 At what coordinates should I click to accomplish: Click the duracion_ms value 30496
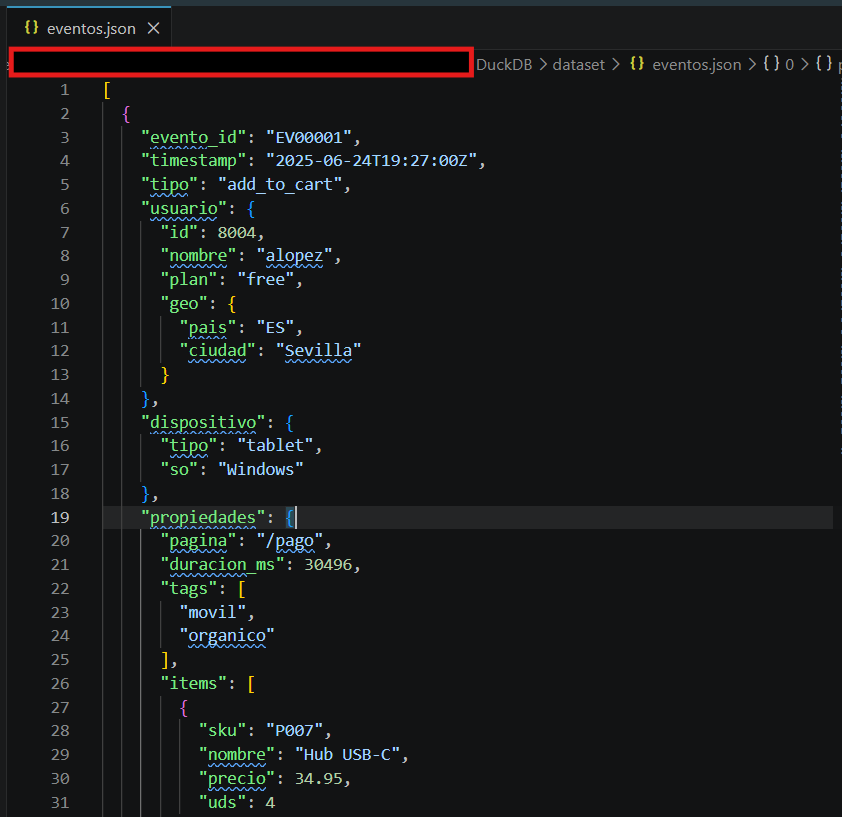pos(328,565)
